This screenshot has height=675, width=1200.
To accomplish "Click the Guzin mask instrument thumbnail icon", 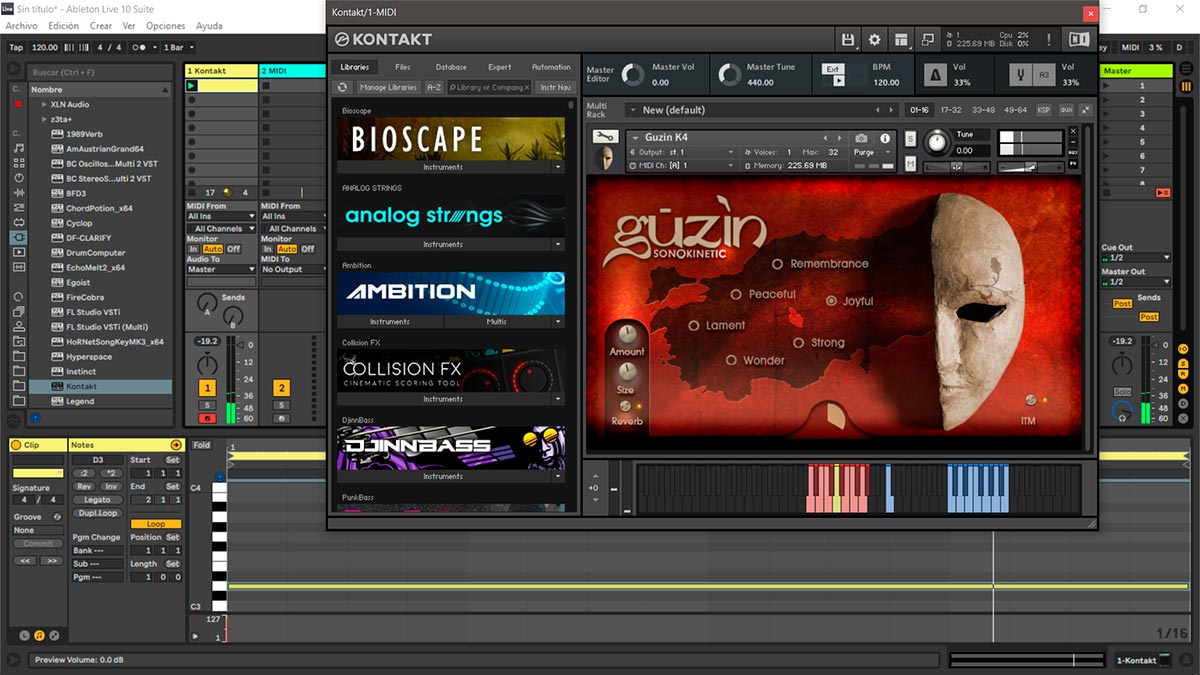I will 604,159.
